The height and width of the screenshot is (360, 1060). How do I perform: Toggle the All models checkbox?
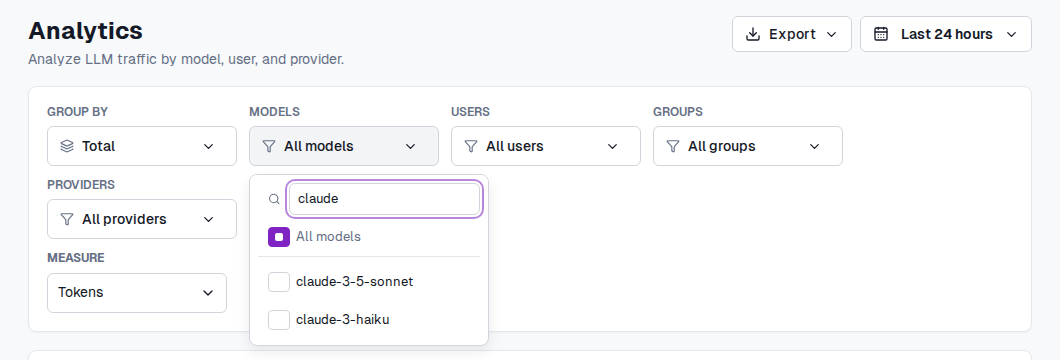(x=279, y=237)
